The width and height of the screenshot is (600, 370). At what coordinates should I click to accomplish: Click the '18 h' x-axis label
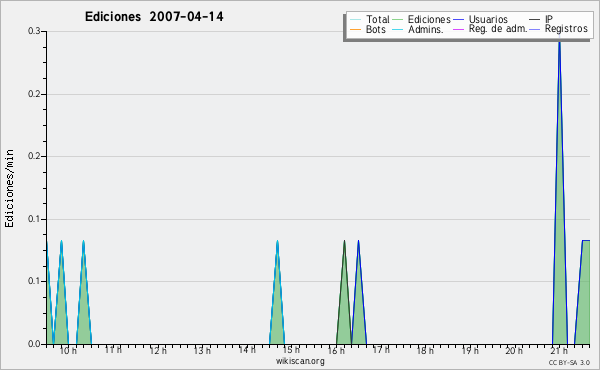click(x=425, y=350)
